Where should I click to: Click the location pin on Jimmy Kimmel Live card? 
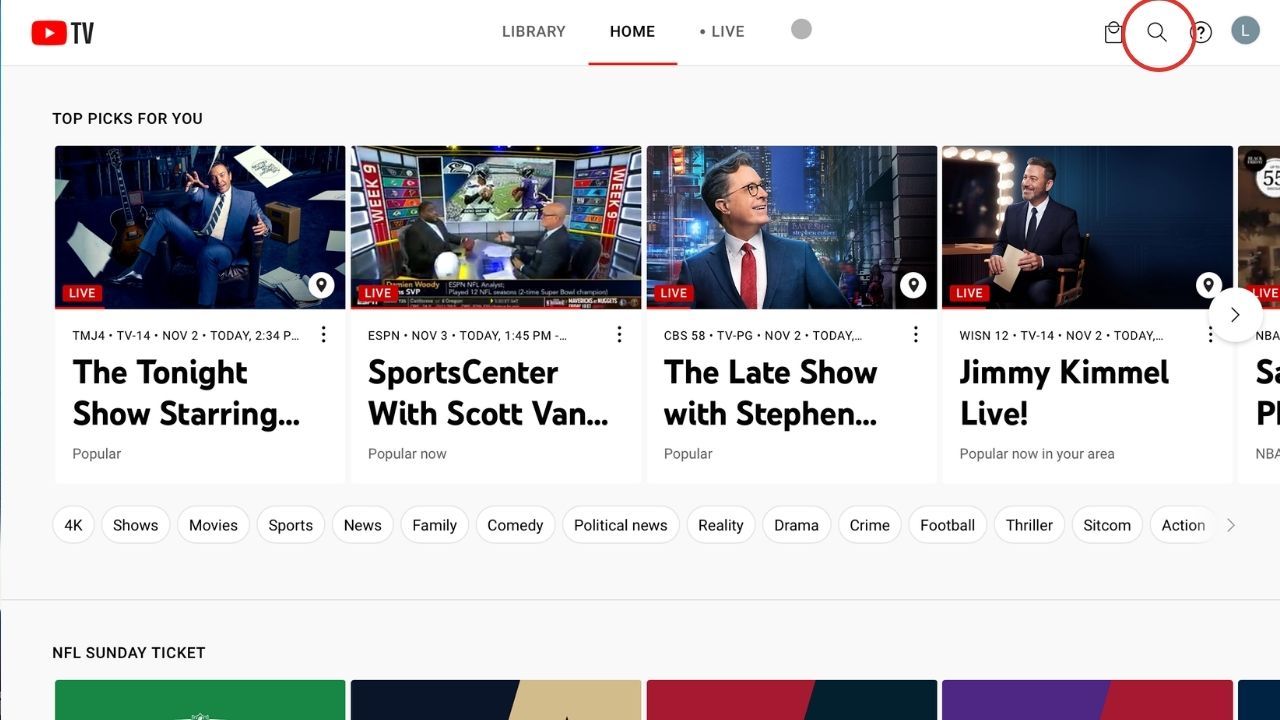point(1207,284)
